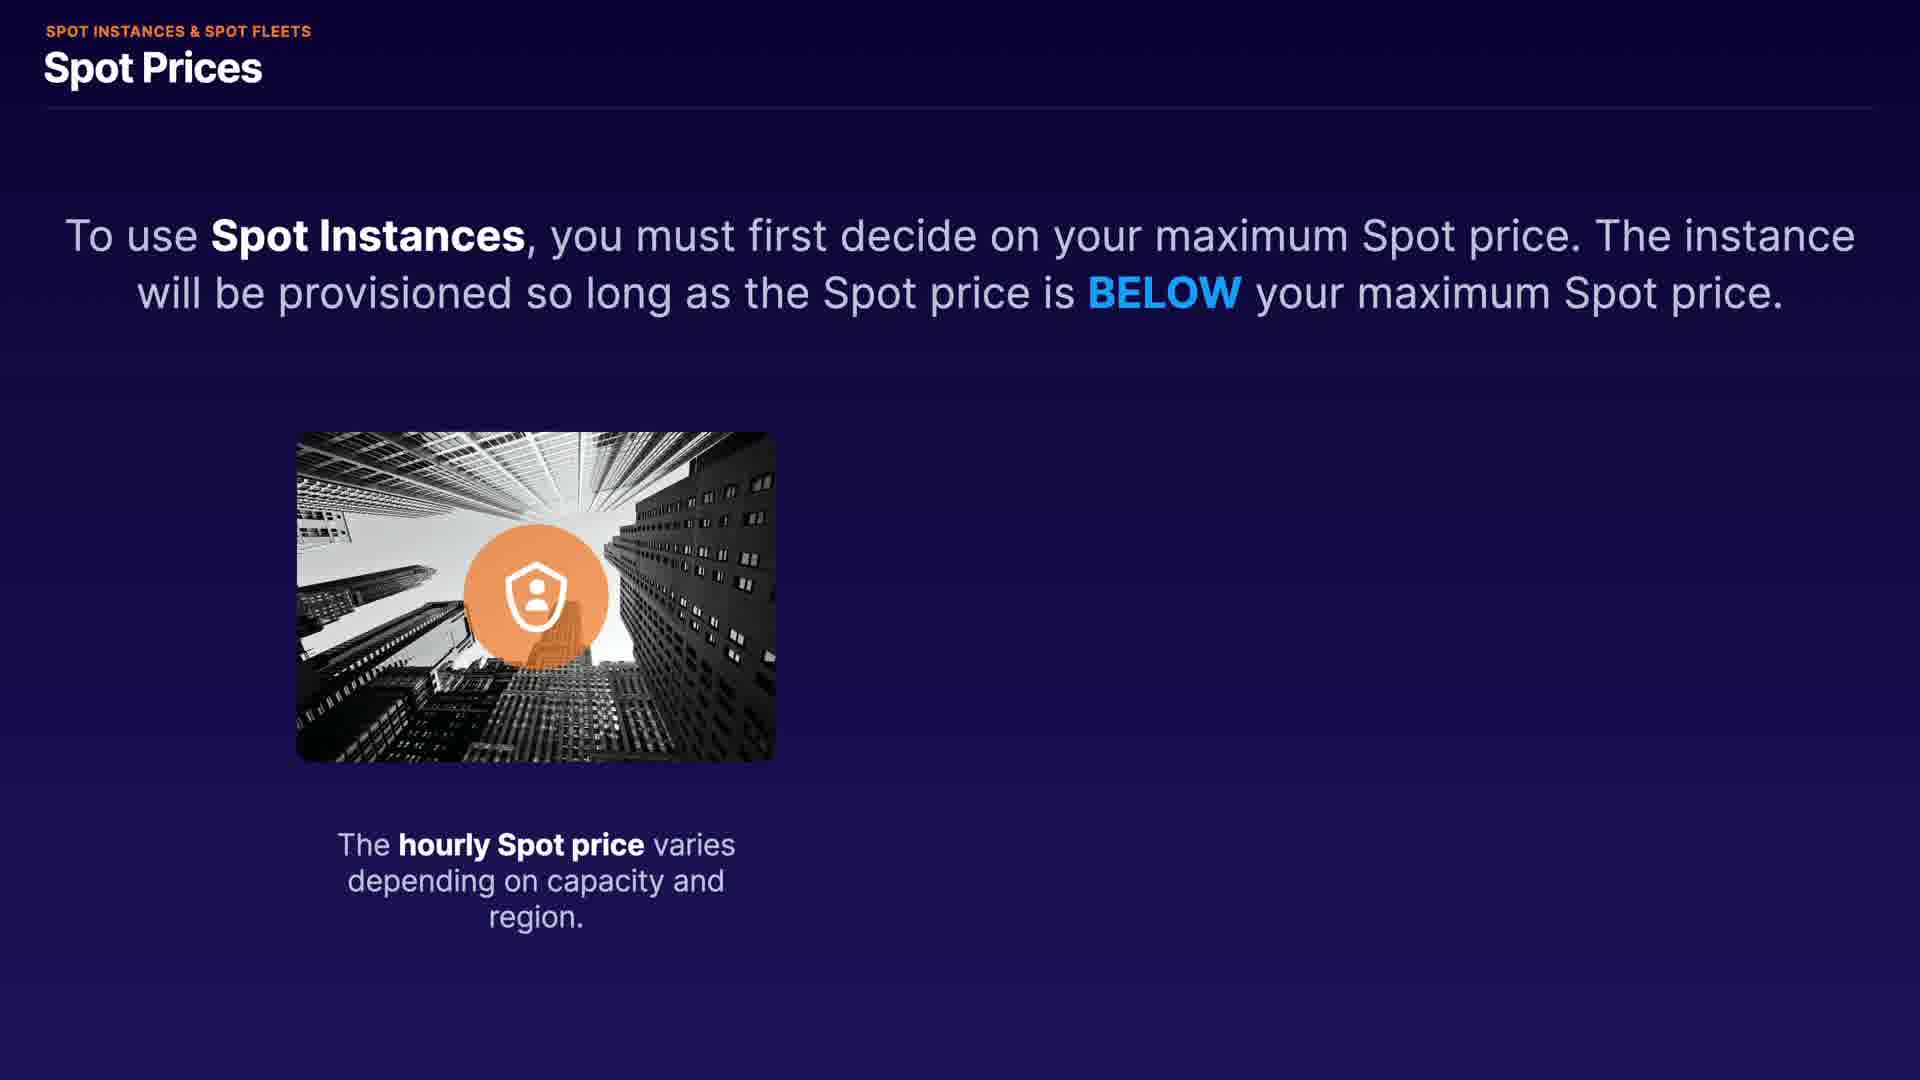Click the "Spot Prices" slide title
Image resolution: width=1920 pixels, height=1080 pixels.
tap(153, 68)
